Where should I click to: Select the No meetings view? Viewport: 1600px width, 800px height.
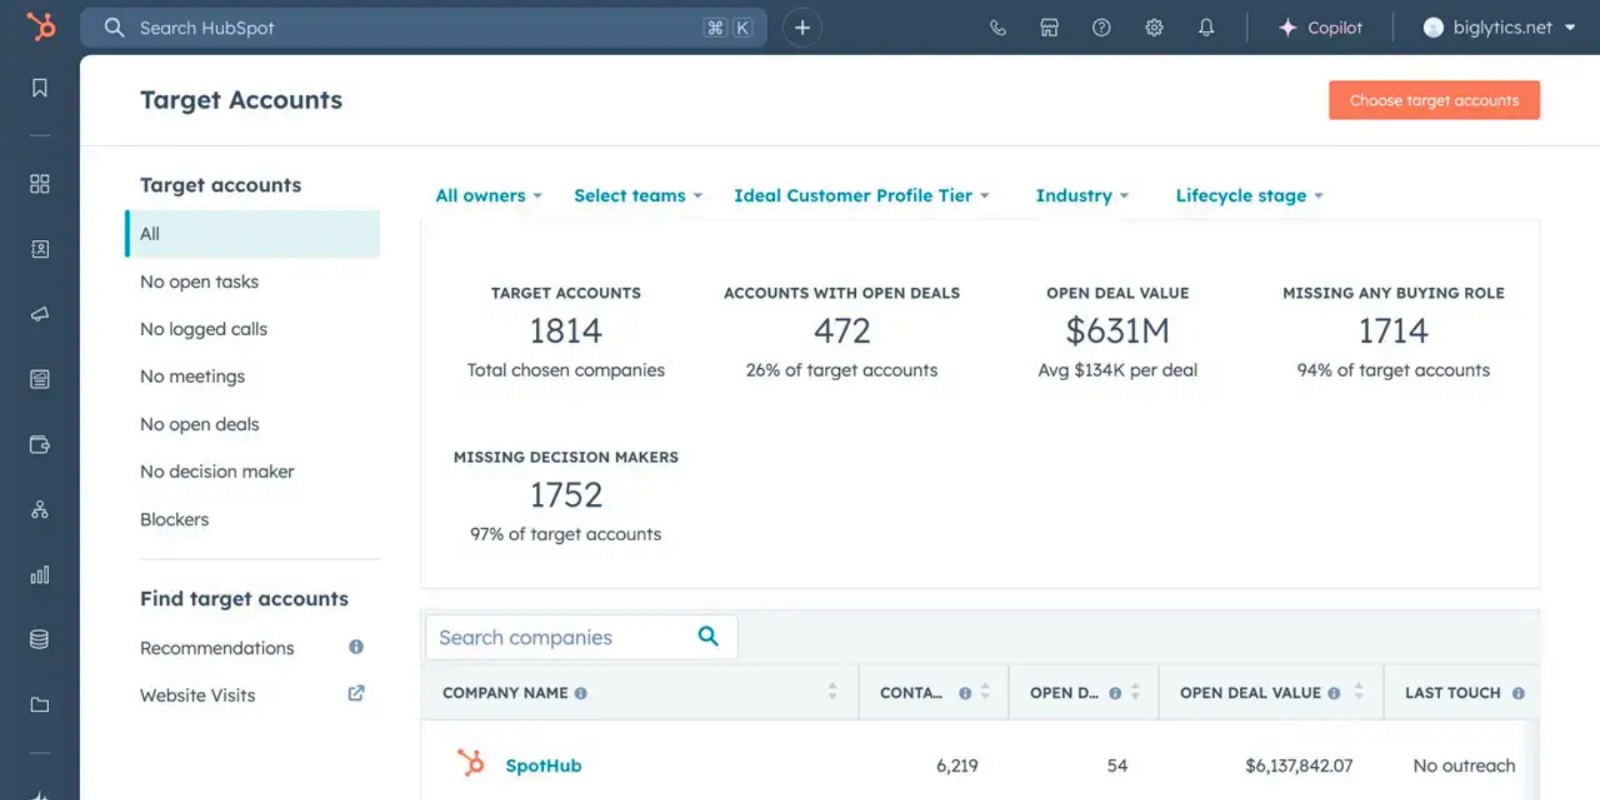click(x=192, y=377)
